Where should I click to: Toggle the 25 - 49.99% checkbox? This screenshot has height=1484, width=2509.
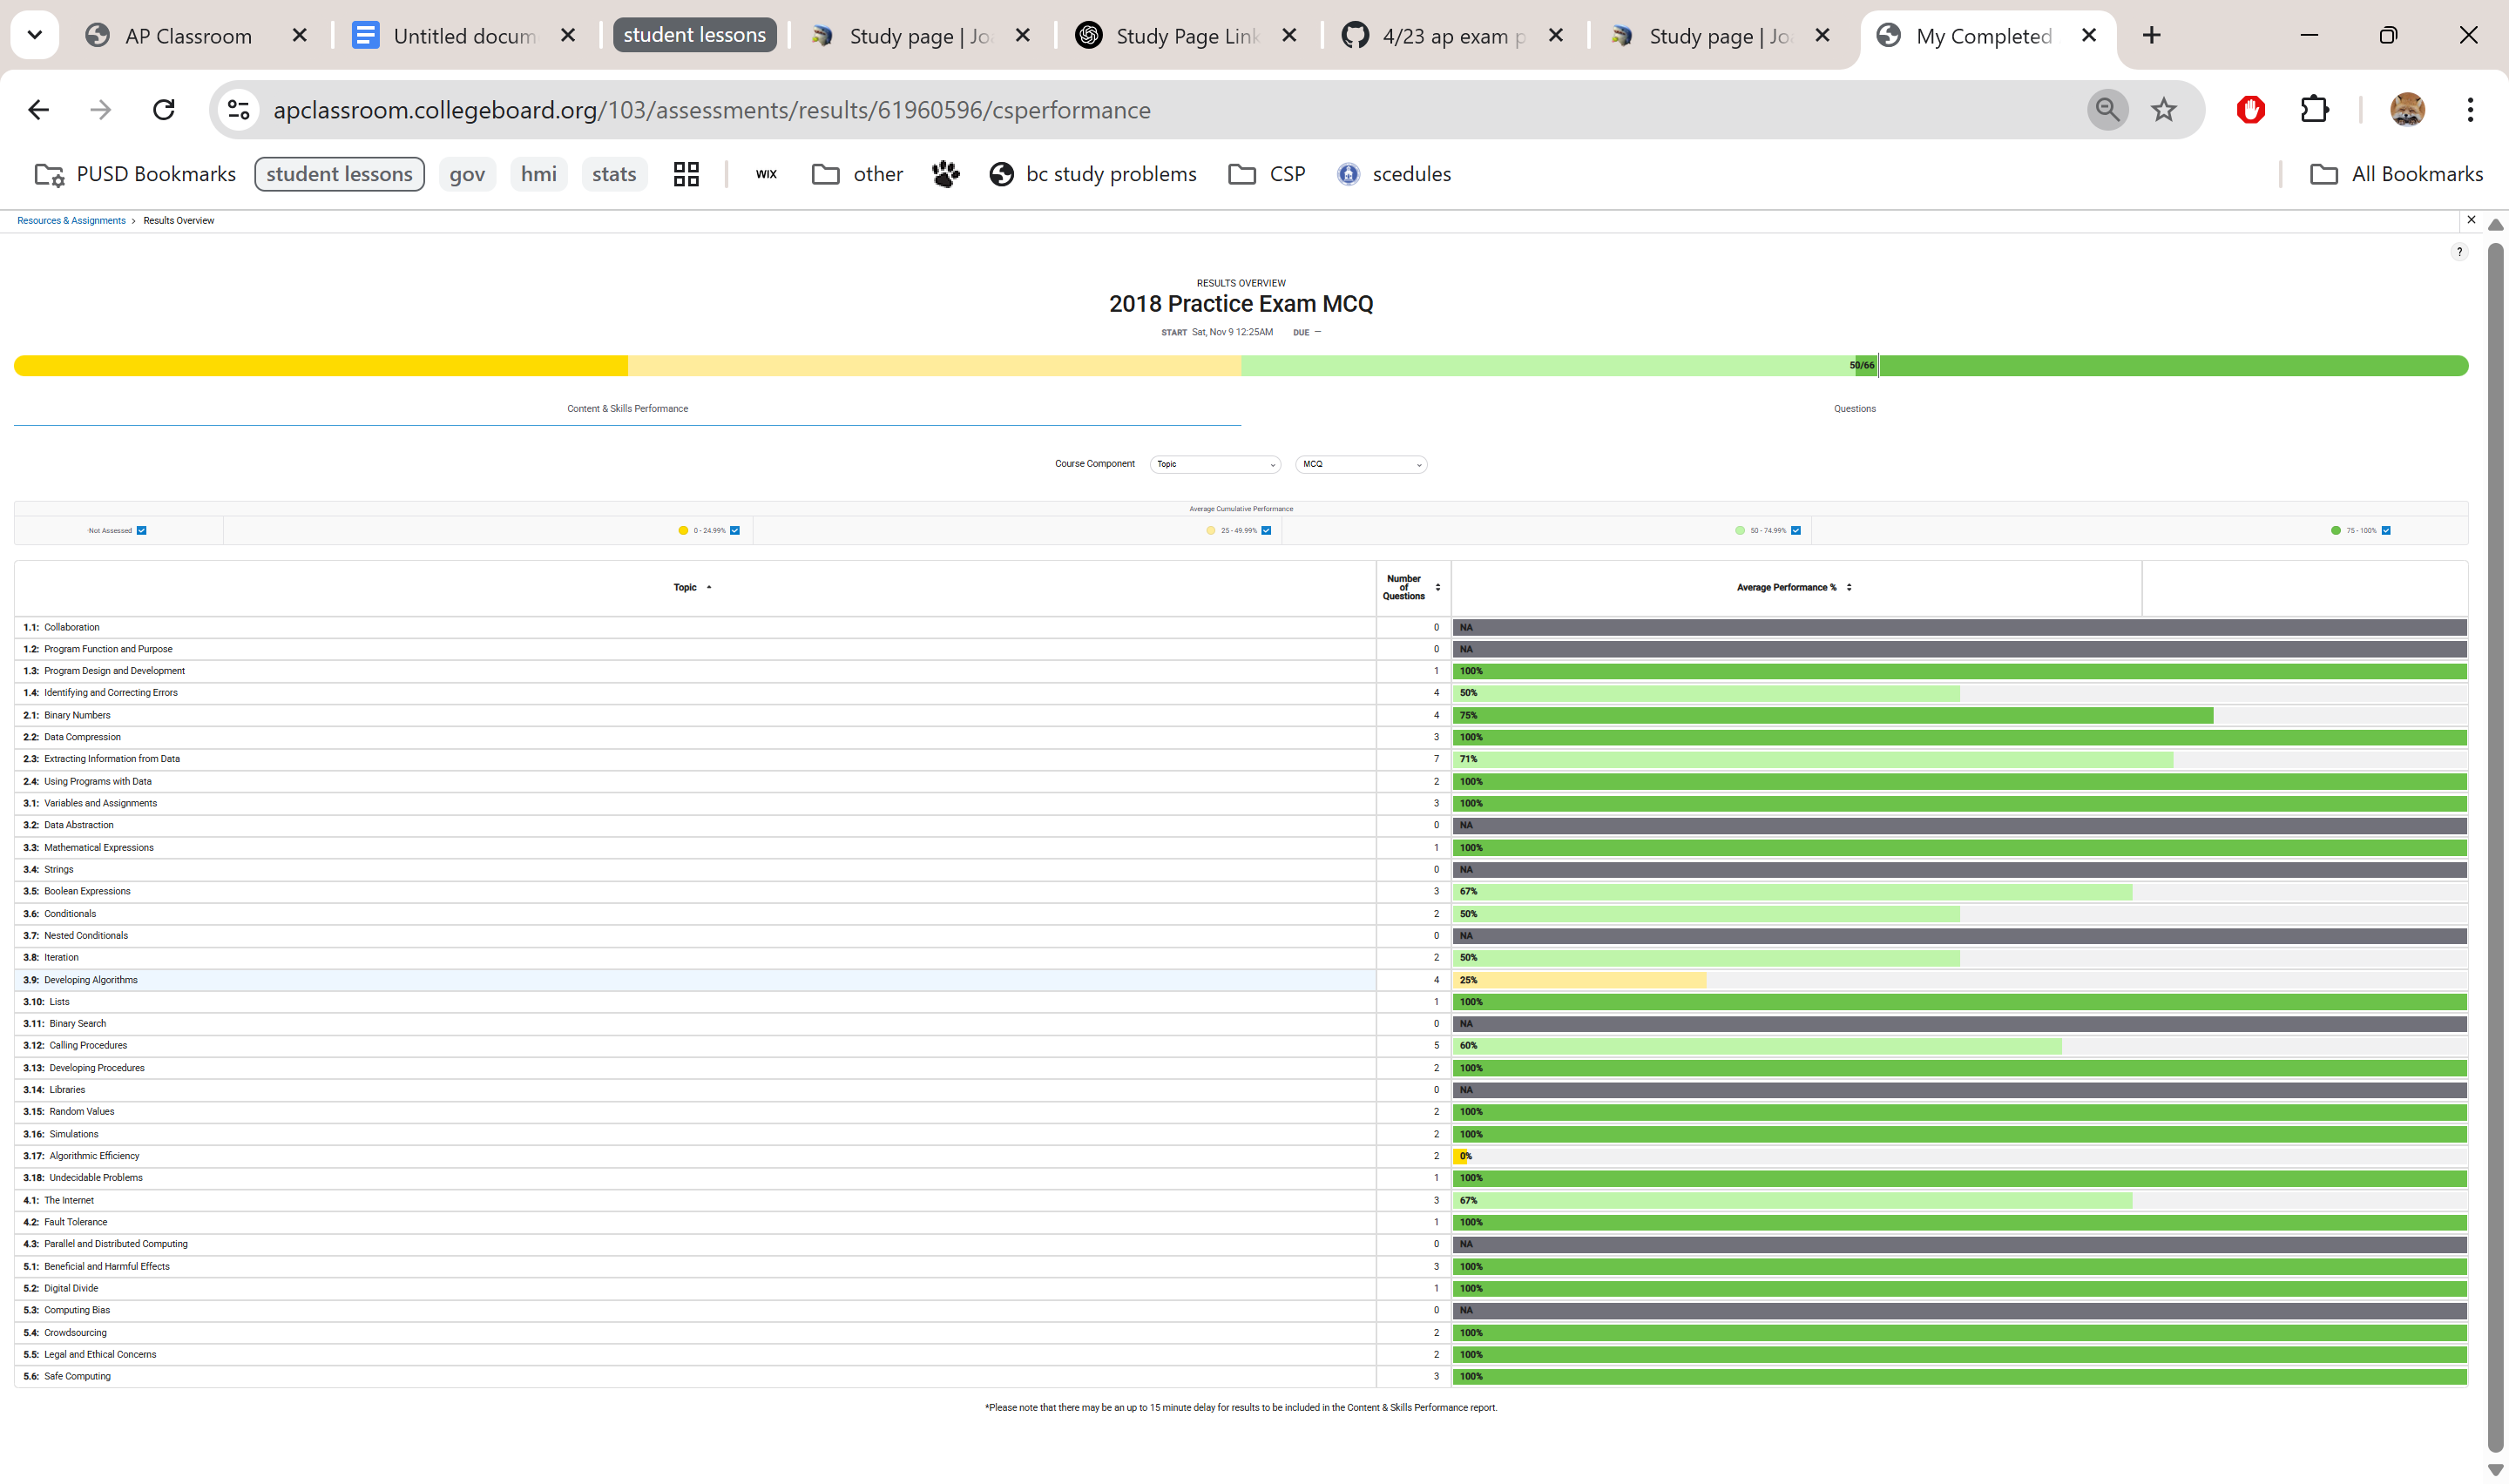coord(1266,531)
